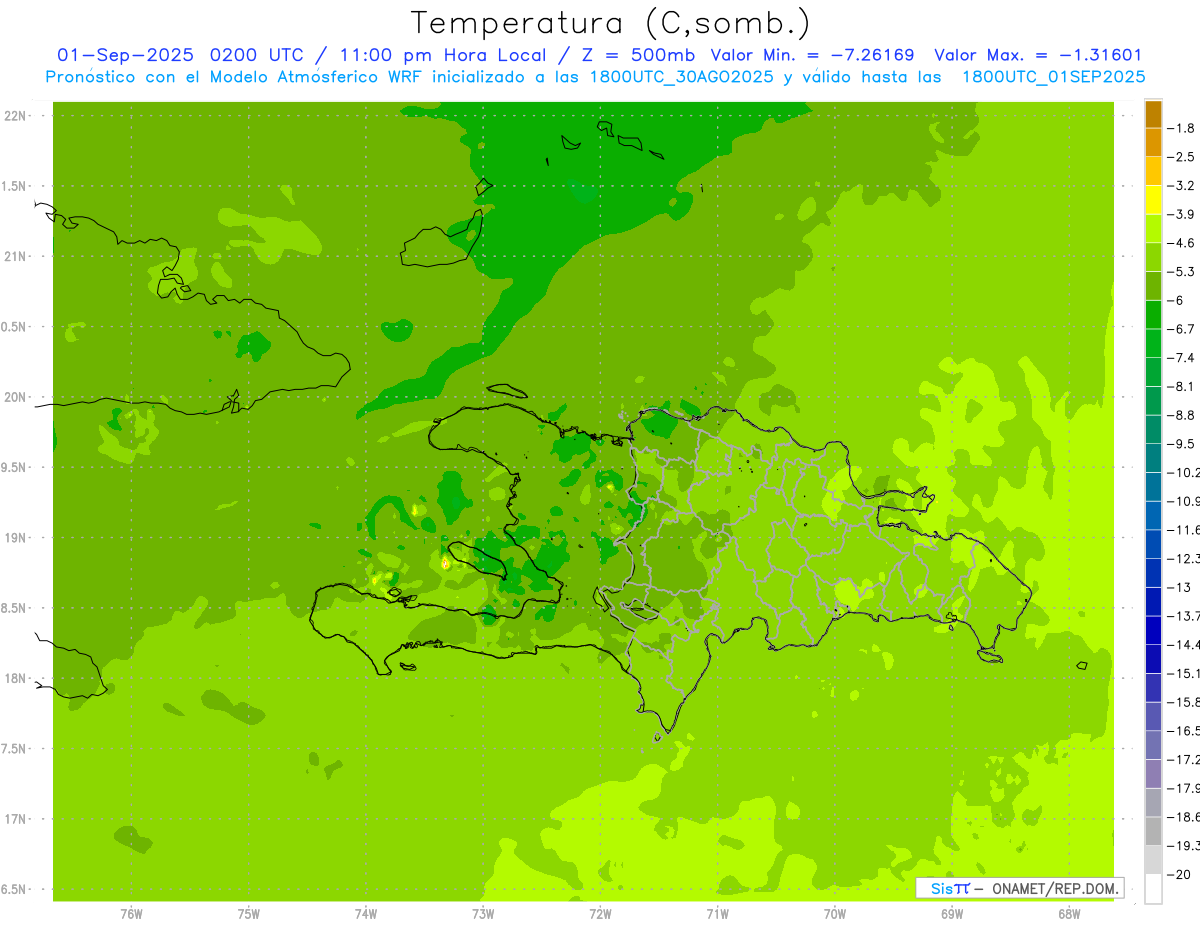Click the valid-until time '1800UTC_01SEP2025'

pyautogui.click(x=1053, y=77)
